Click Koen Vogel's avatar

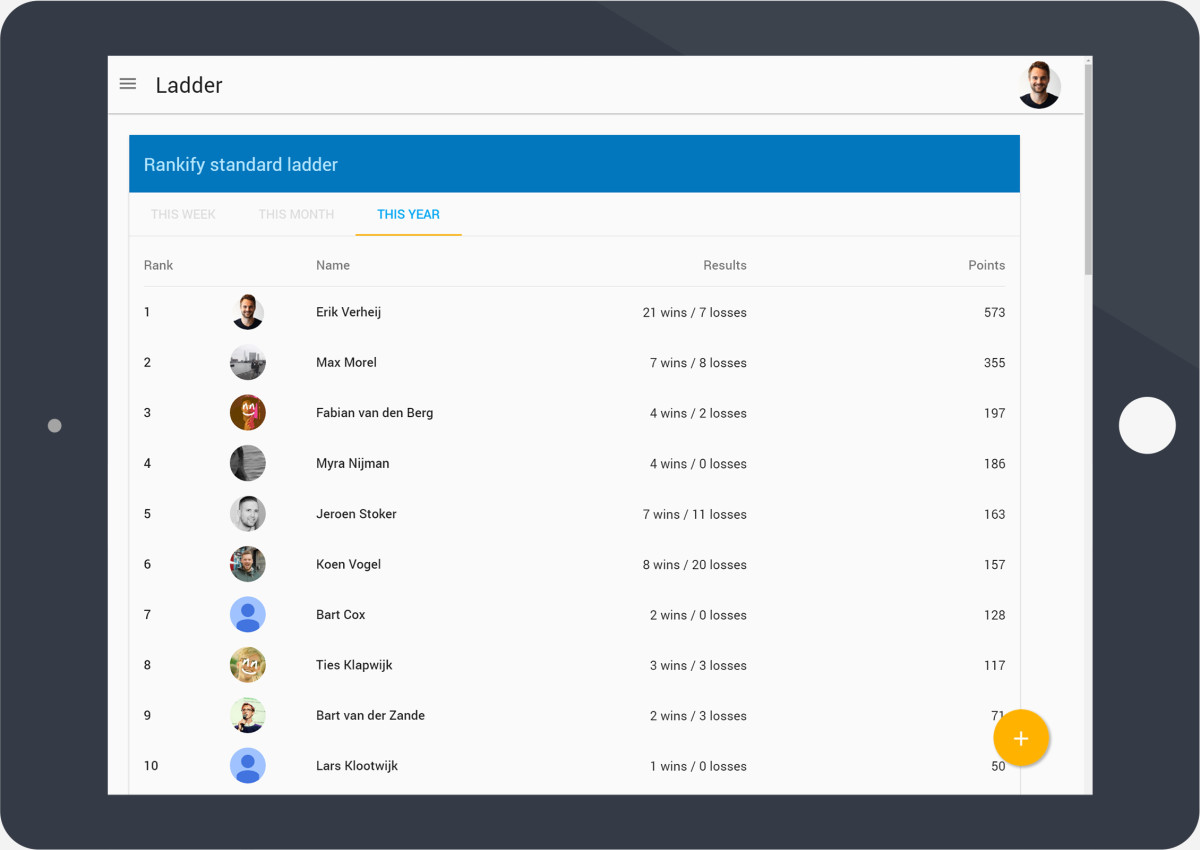coord(248,564)
